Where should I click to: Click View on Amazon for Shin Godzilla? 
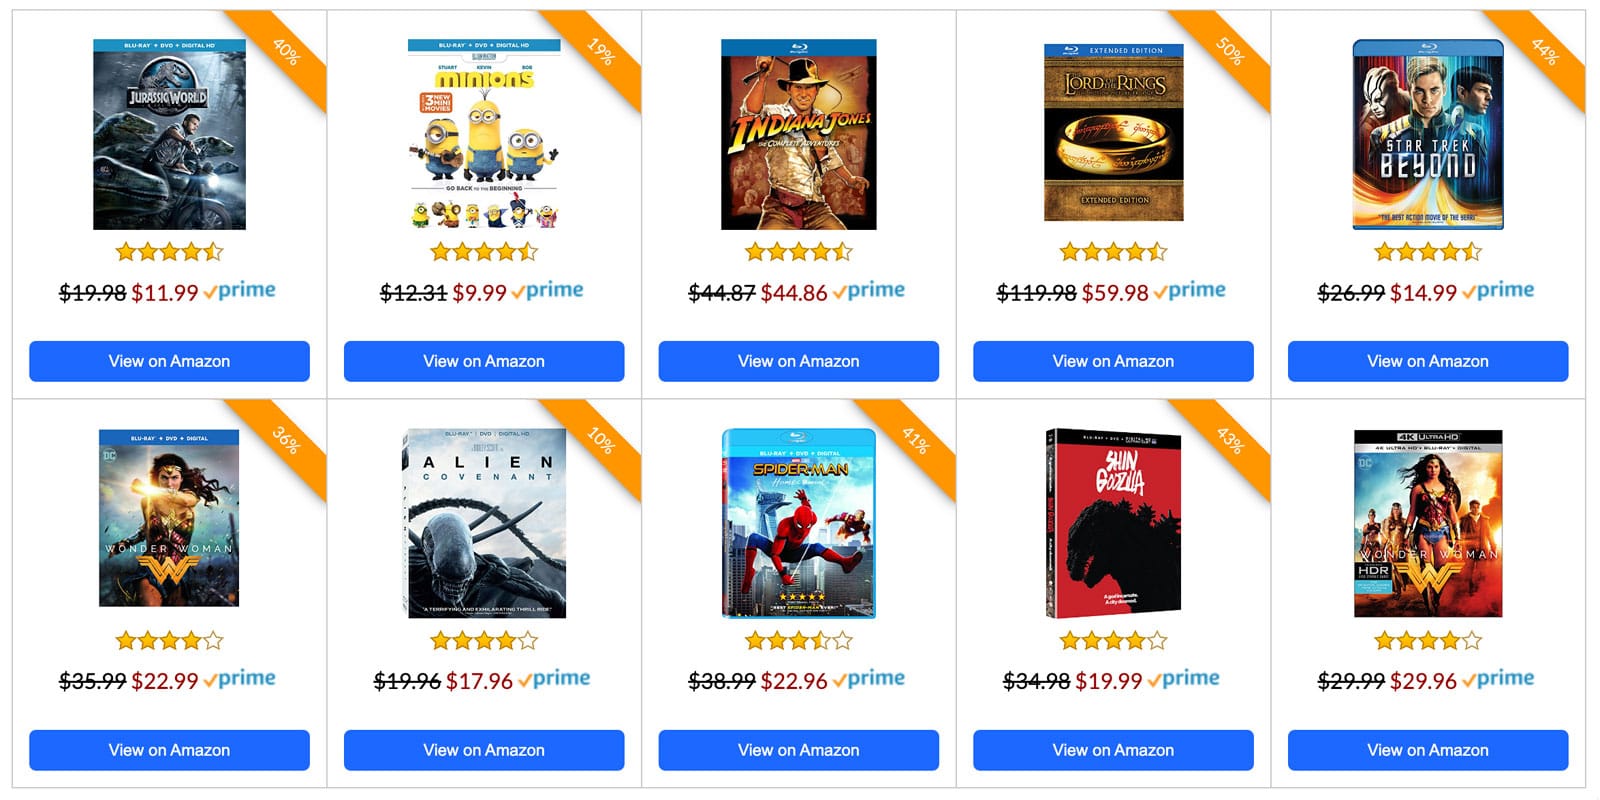tap(1113, 750)
